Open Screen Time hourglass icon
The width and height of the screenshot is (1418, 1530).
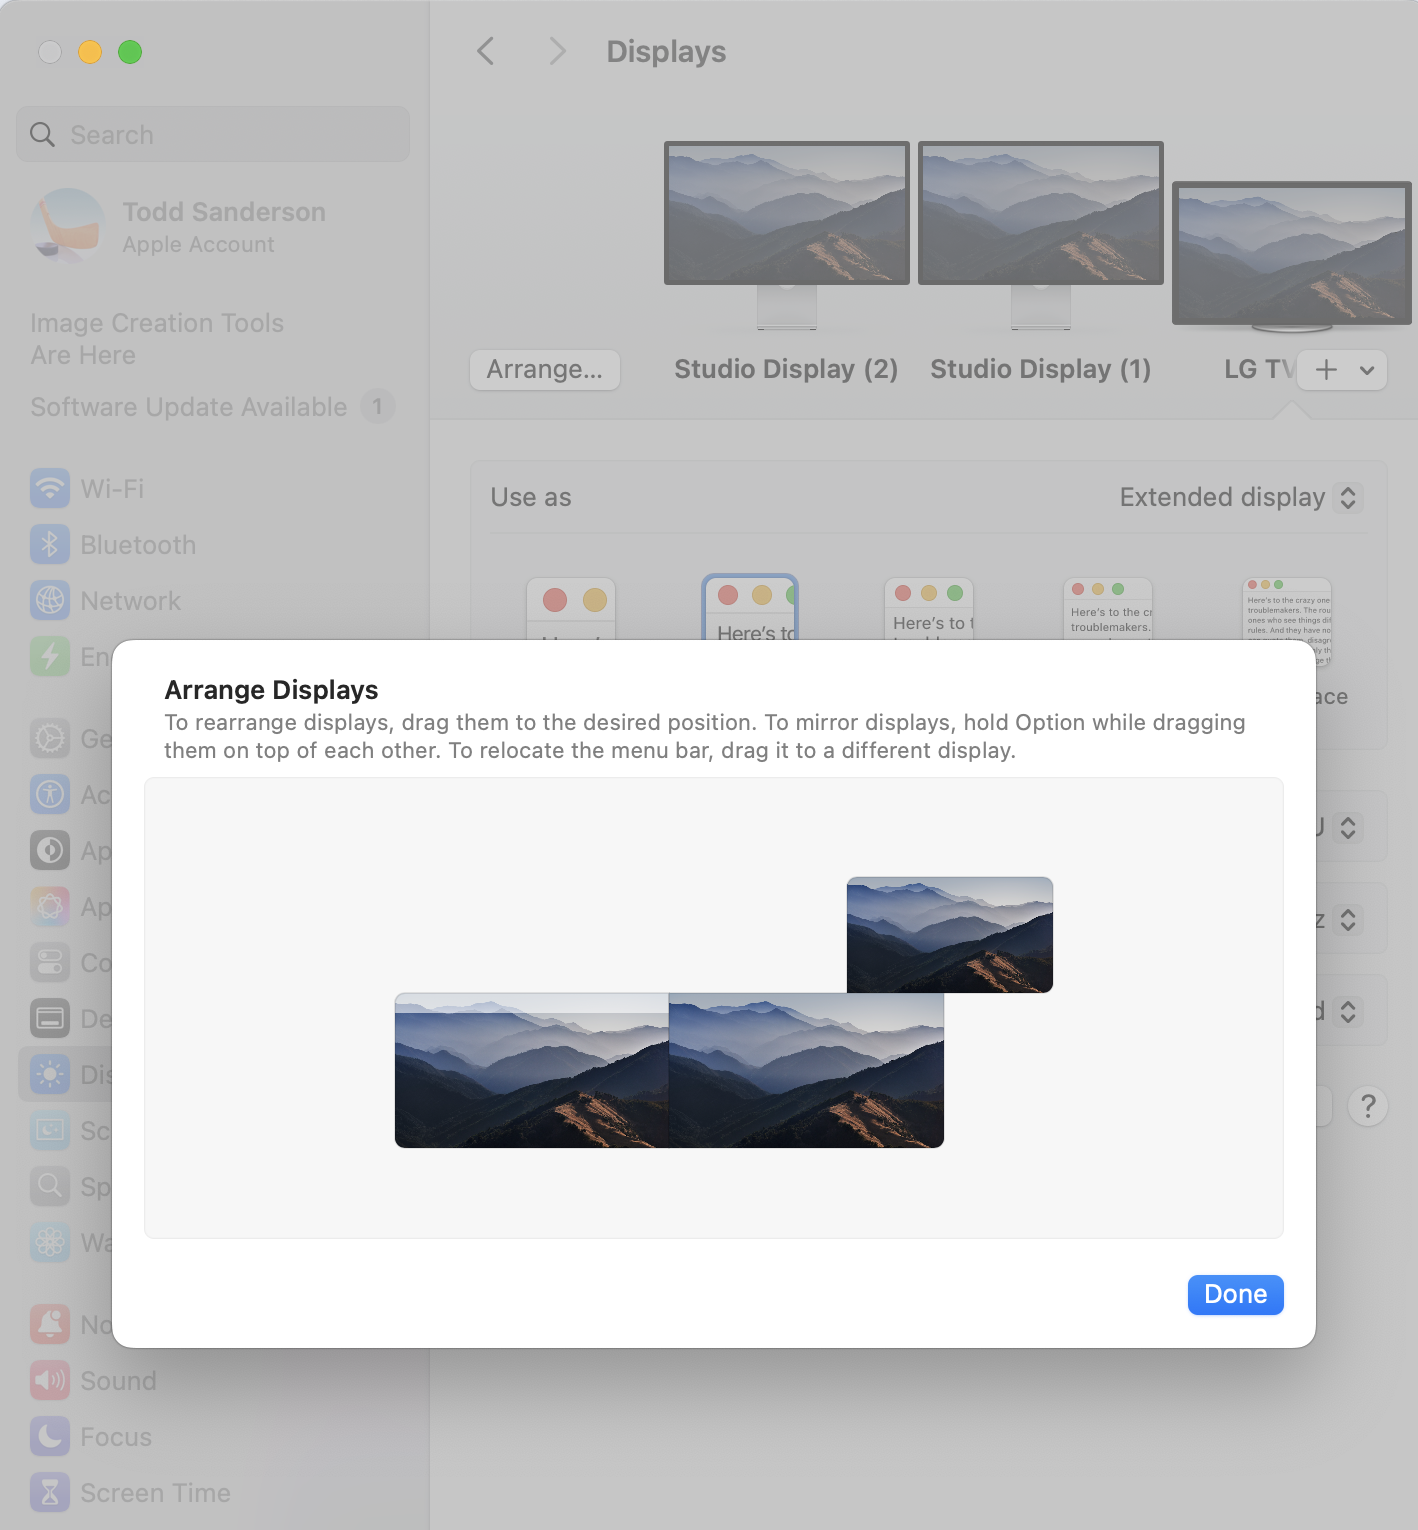click(x=50, y=1493)
